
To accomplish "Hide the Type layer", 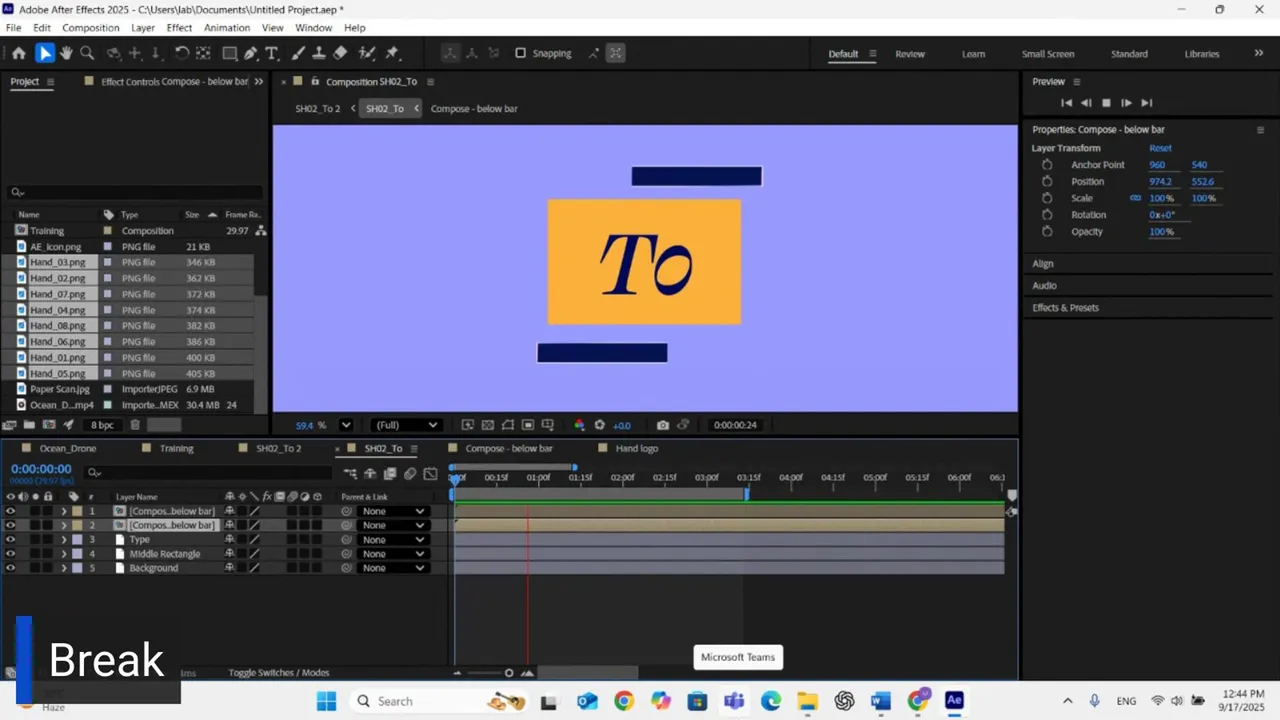I will coord(11,539).
